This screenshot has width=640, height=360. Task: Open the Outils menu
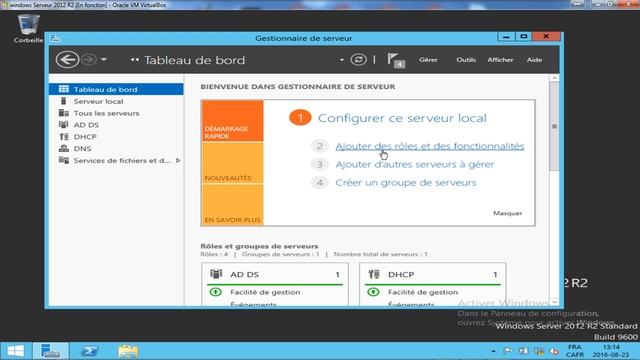click(466, 60)
